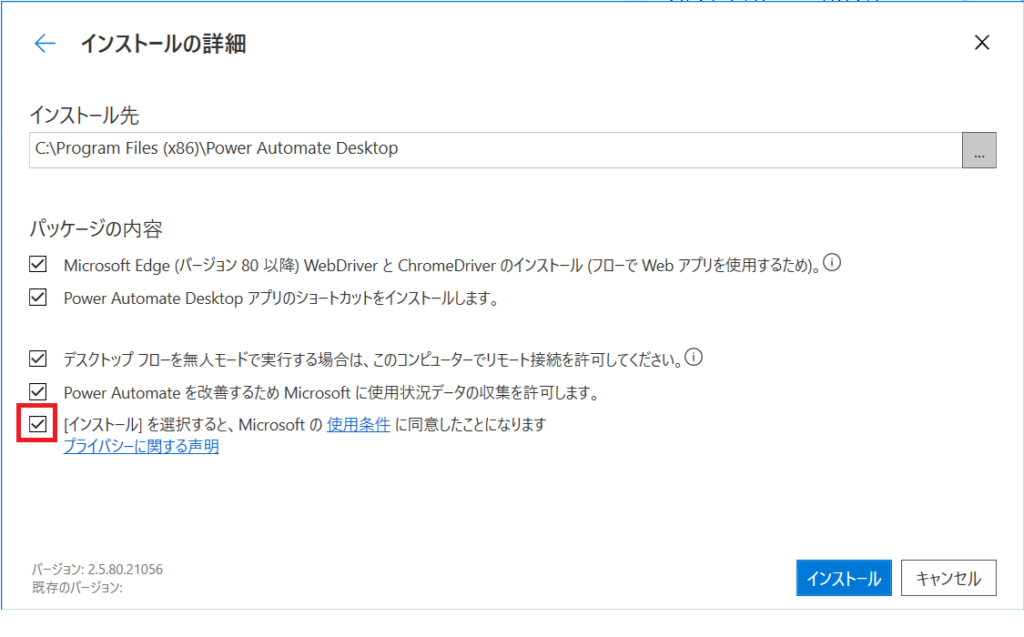This screenshot has height=637, width=1024.
Task: Toggle the terms of use agreement checkbox
Action: (38, 424)
